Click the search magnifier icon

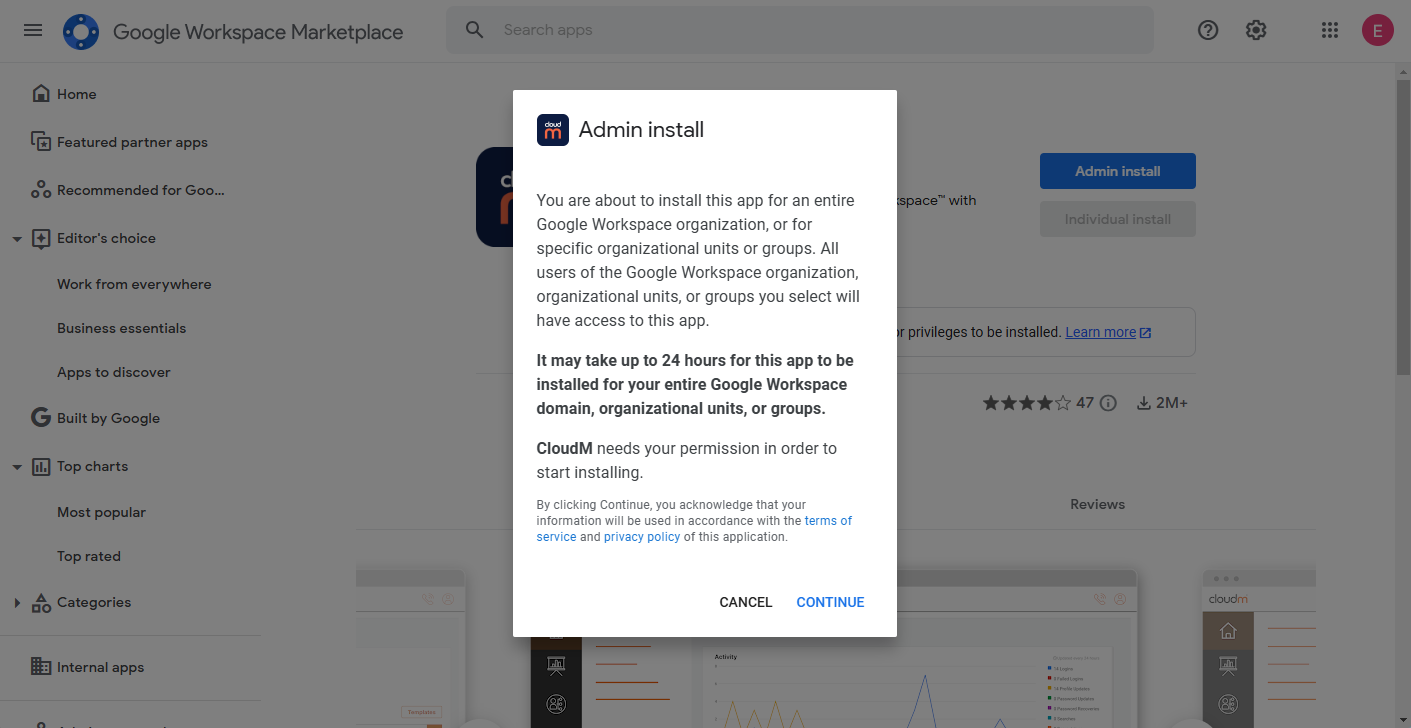(475, 30)
